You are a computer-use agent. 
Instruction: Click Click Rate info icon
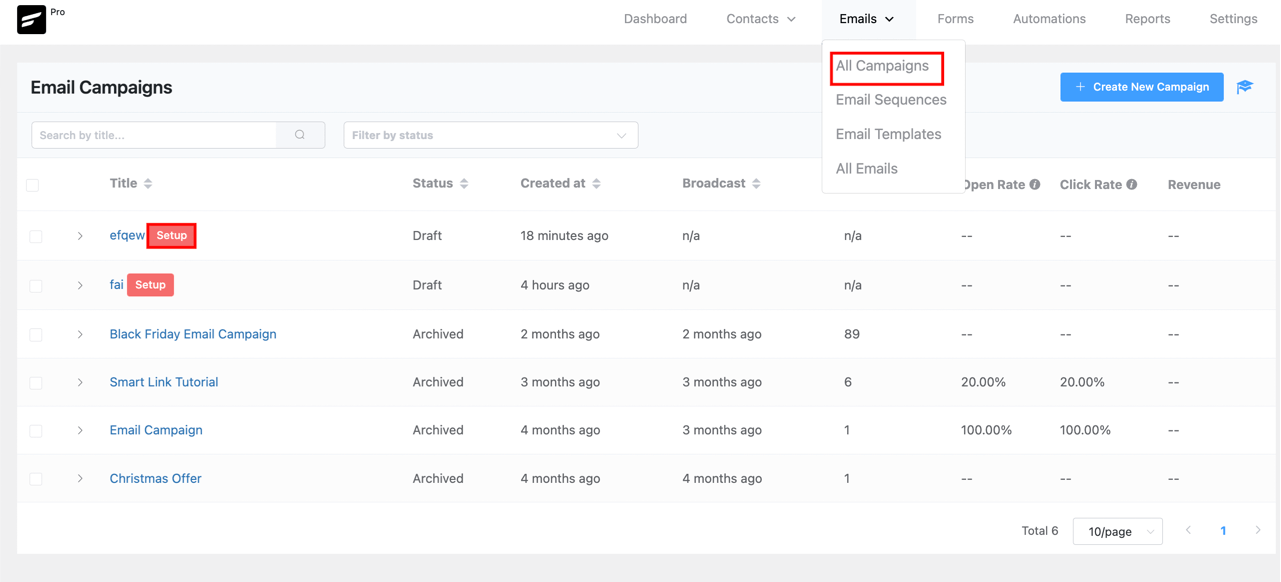[1132, 184]
